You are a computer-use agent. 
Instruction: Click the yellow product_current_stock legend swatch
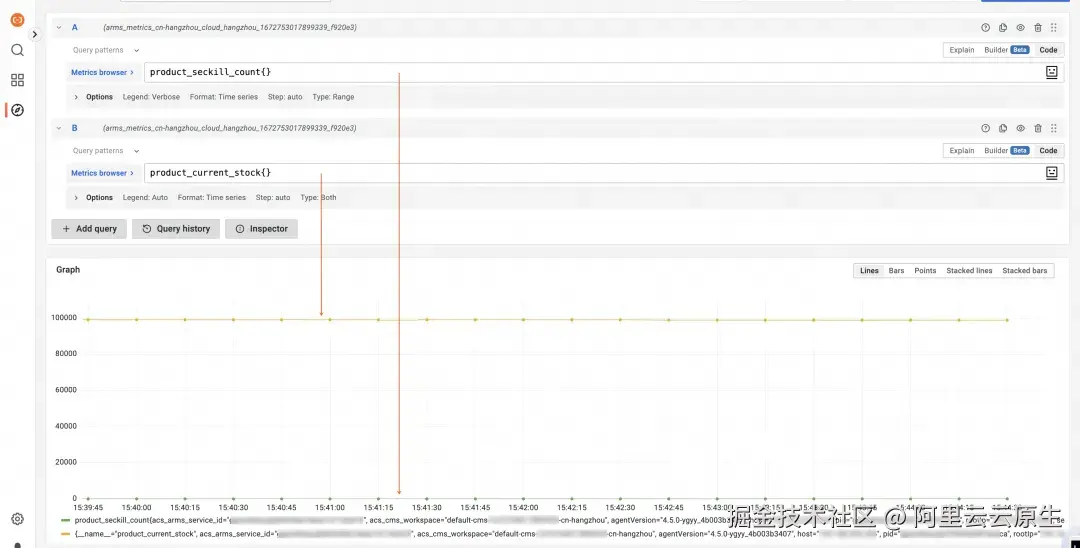[x=65, y=534]
